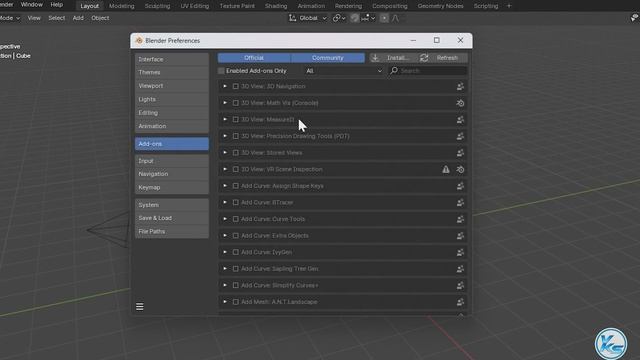Expand the IvyGen add-on details
The image size is (640, 360).
pos(225,252)
